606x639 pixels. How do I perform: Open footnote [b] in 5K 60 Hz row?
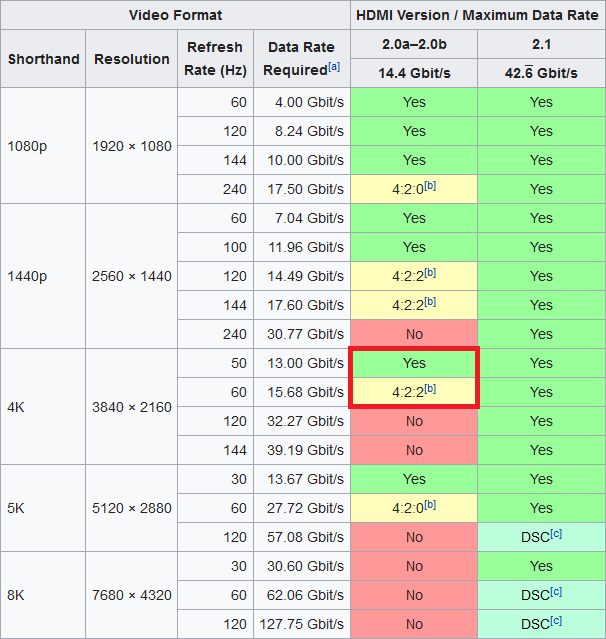tap(430, 505)
